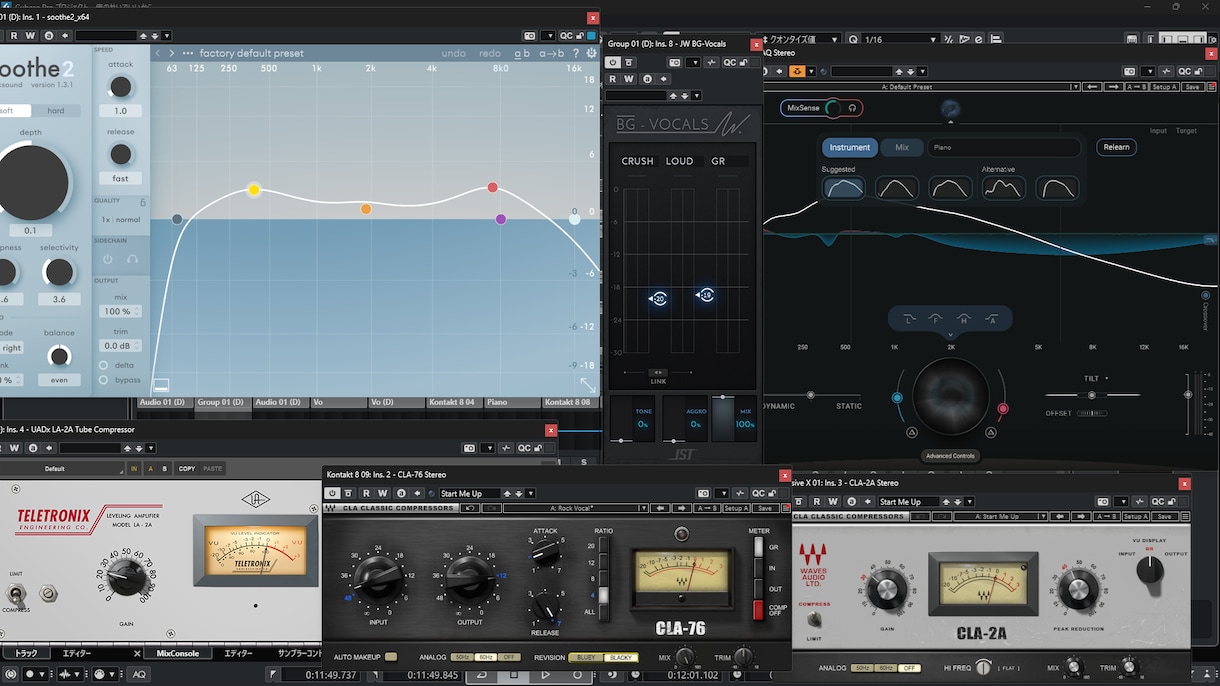This screenshot has height=686, width=1220.
Task: Open Advanced Controls
Action: click(x=950, y=456)
